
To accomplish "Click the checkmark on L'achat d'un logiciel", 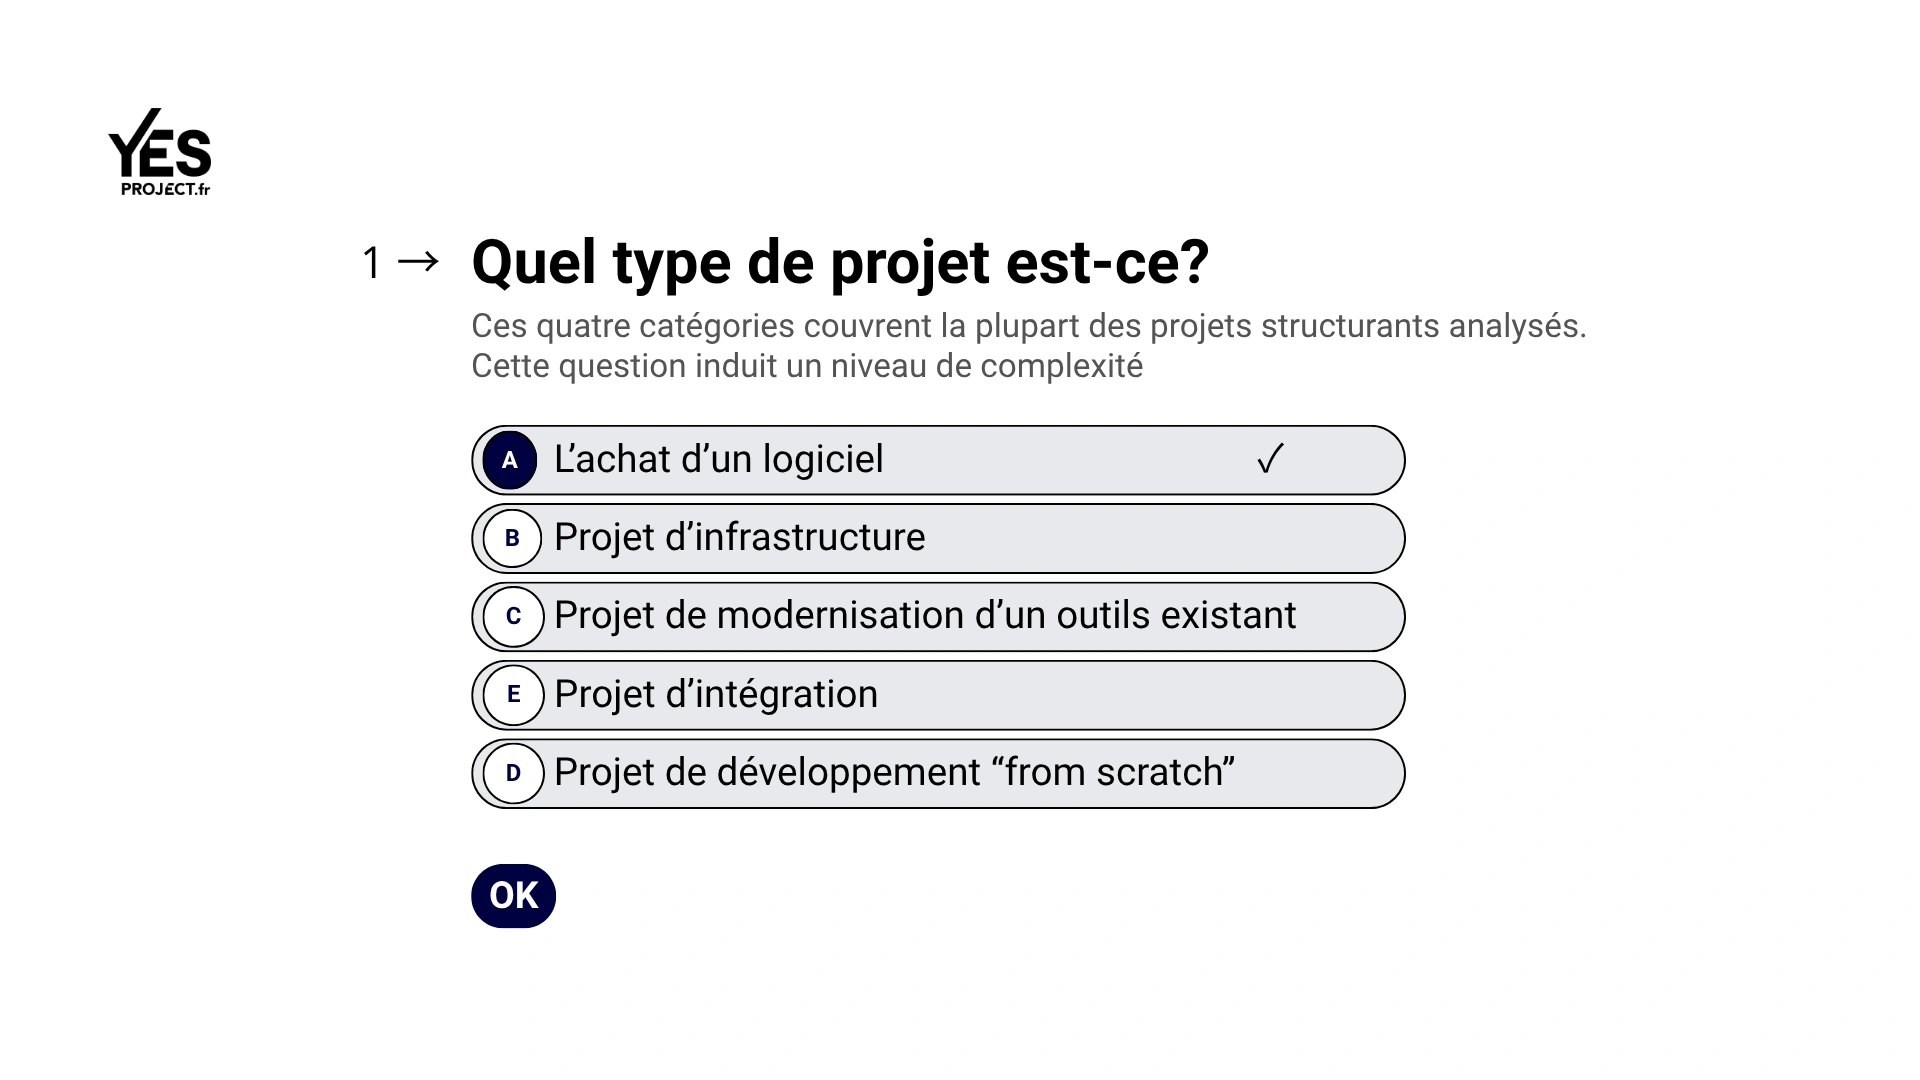I will [1270, 459].
